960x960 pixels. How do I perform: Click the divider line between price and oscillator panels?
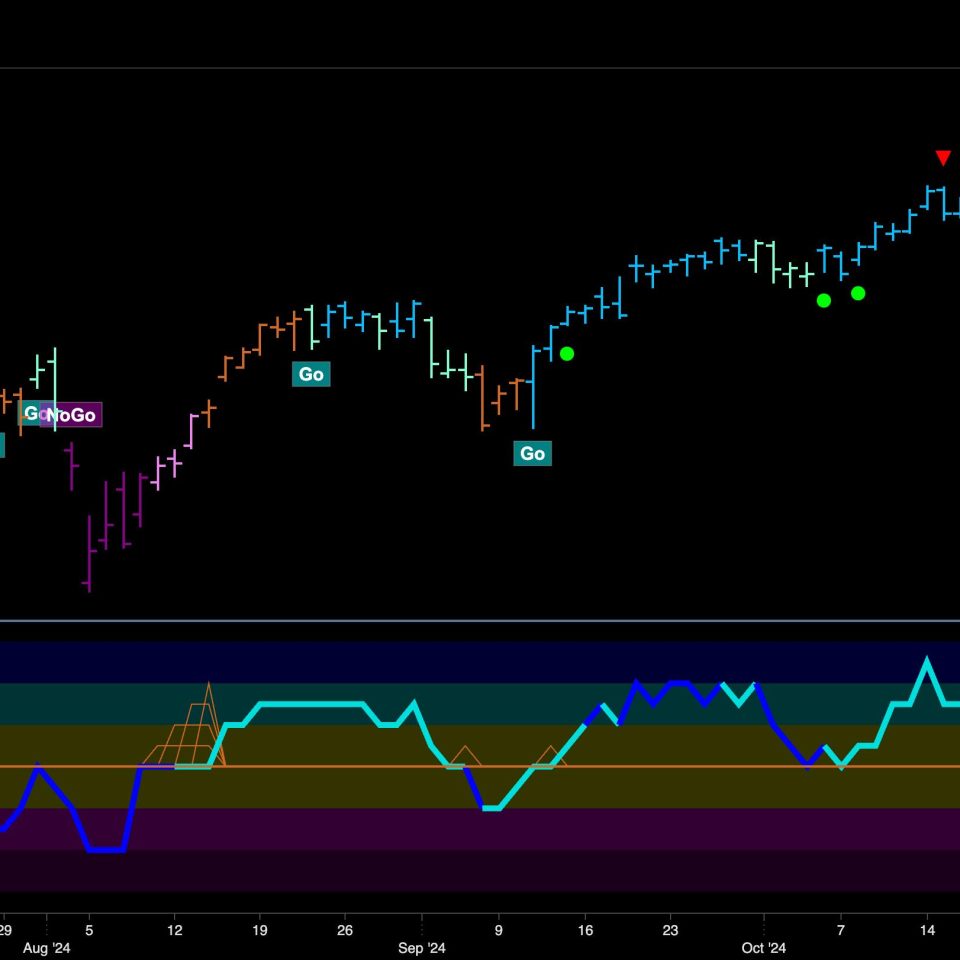click(480, 621)
